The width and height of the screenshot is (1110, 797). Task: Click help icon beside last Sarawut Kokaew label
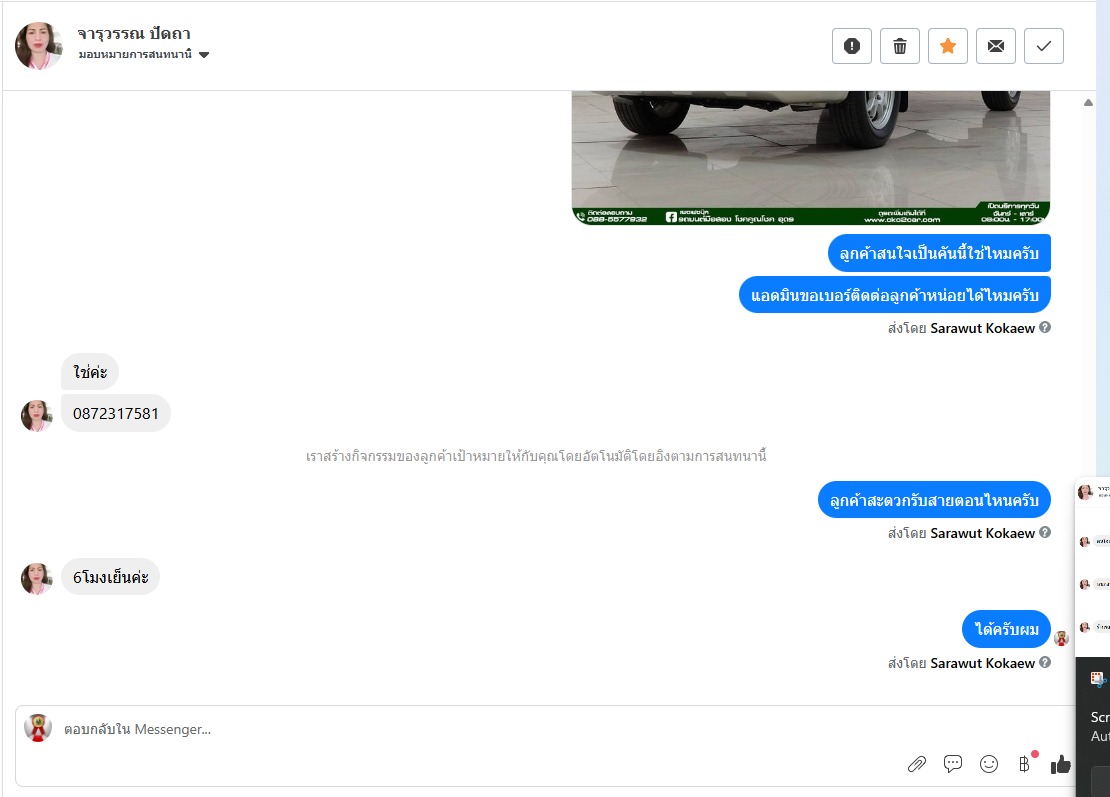point(1045,663)
